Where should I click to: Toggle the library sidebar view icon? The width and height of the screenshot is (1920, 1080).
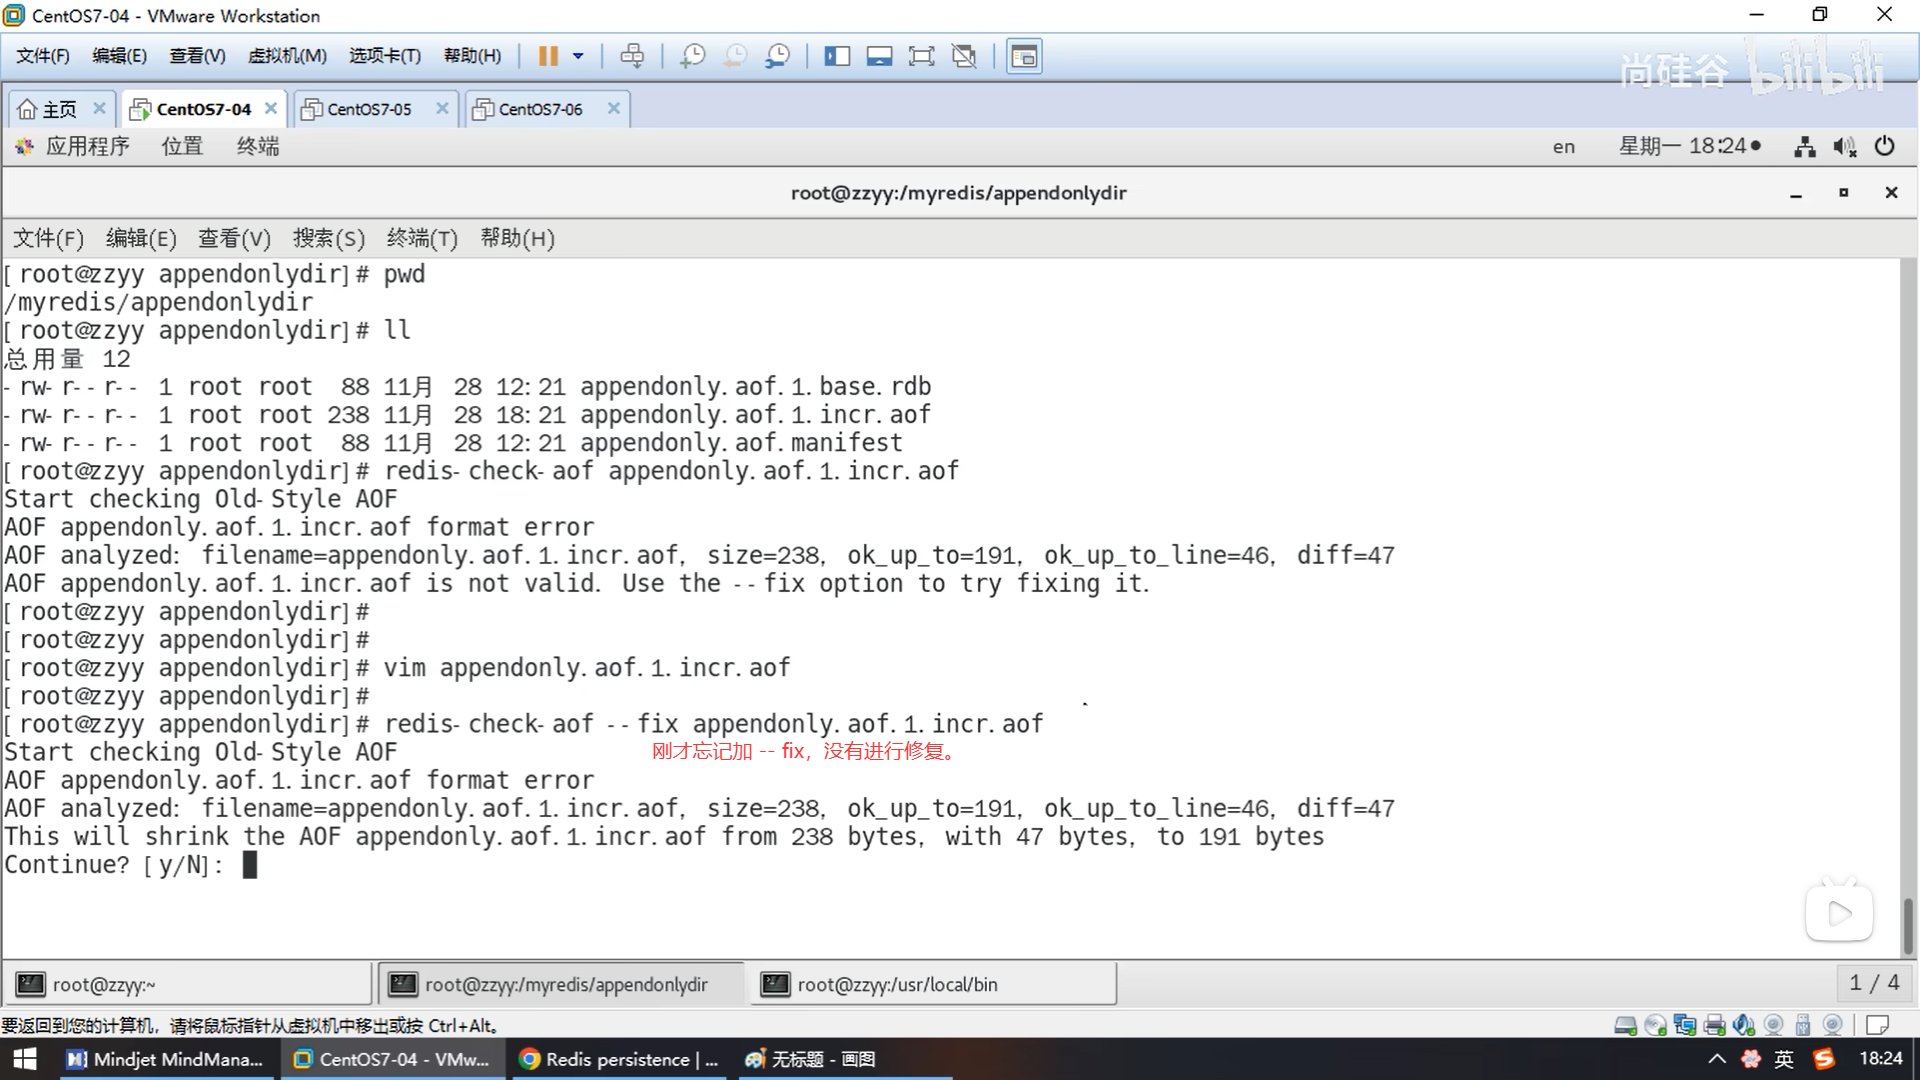point(836,56)
